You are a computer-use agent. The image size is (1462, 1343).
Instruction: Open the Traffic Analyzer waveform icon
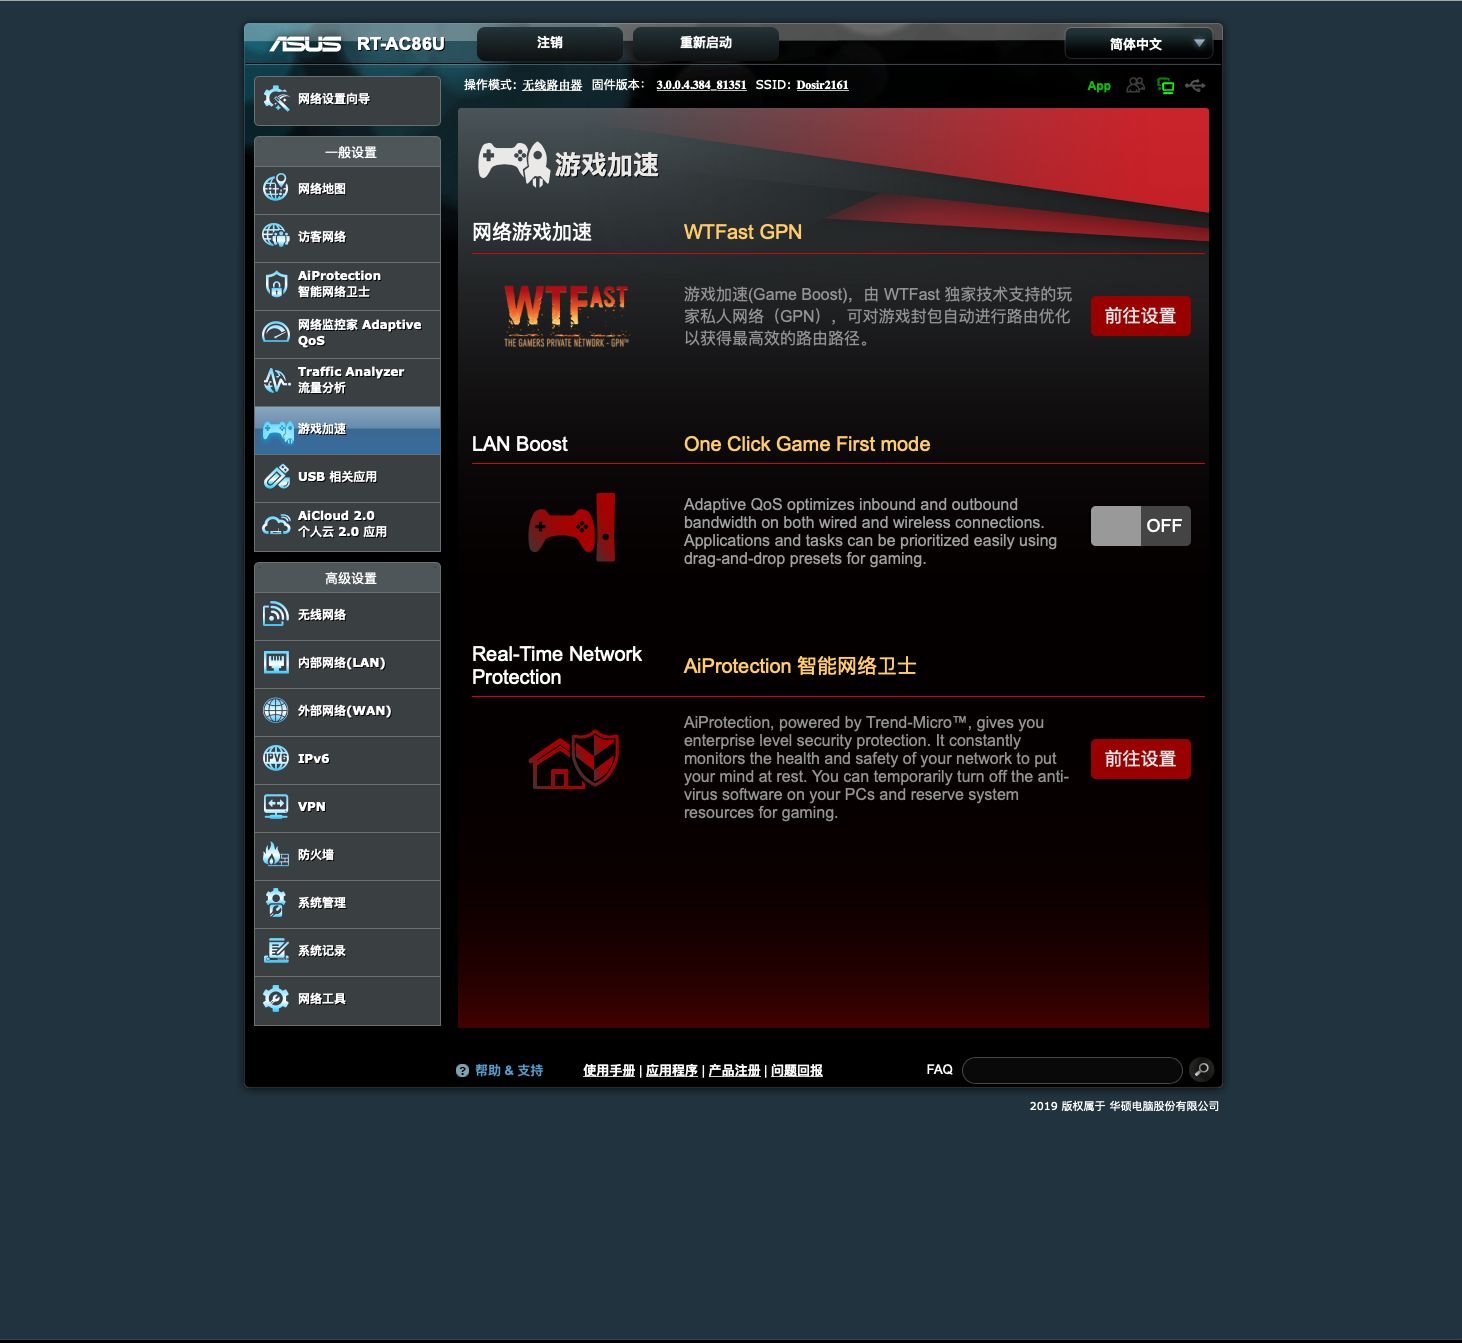pyautogui.click(x=276, y=380)
